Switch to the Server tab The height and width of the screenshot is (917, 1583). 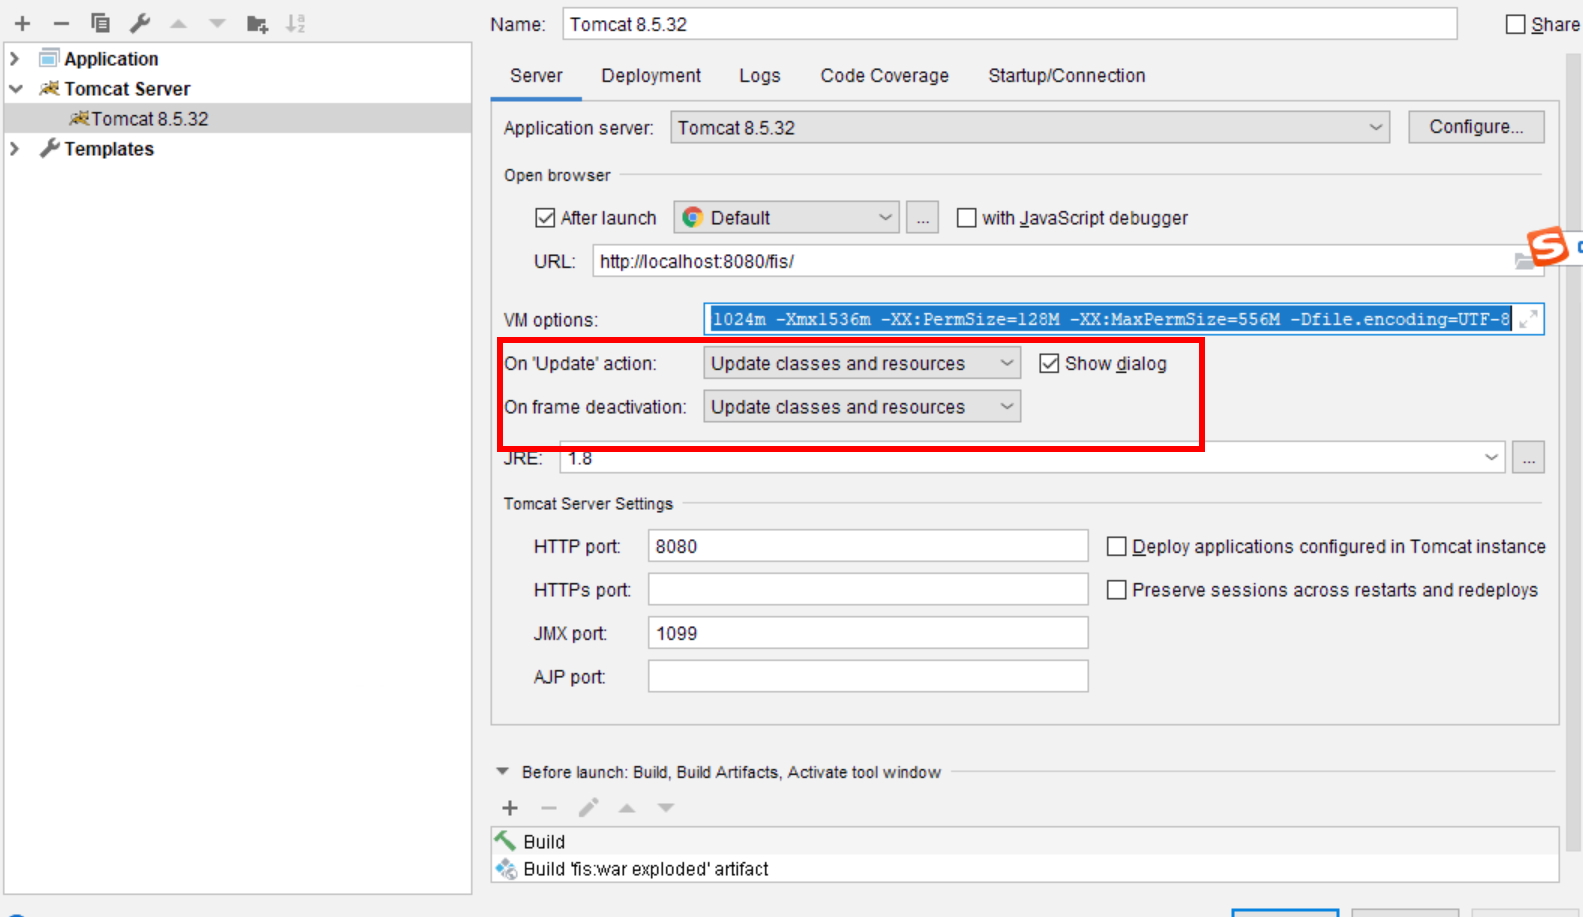click(x=536, y=76)
